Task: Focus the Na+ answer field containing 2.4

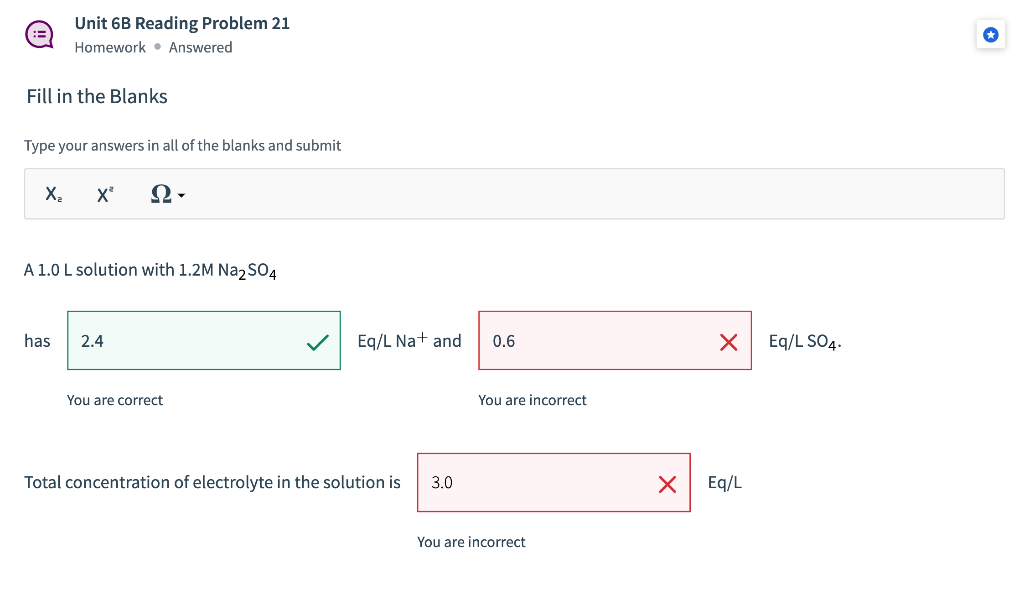Action: [x=190, y=341]
